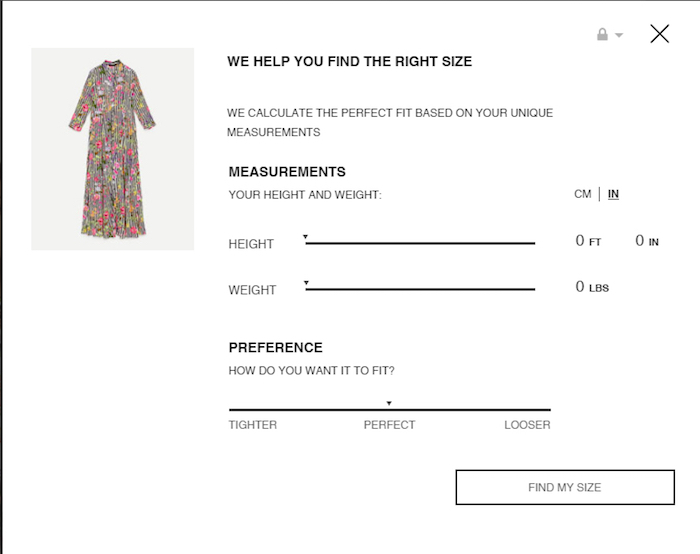Click the weight slider handle
The height and width of the screenshot is (554, 700).
(306, 286)
